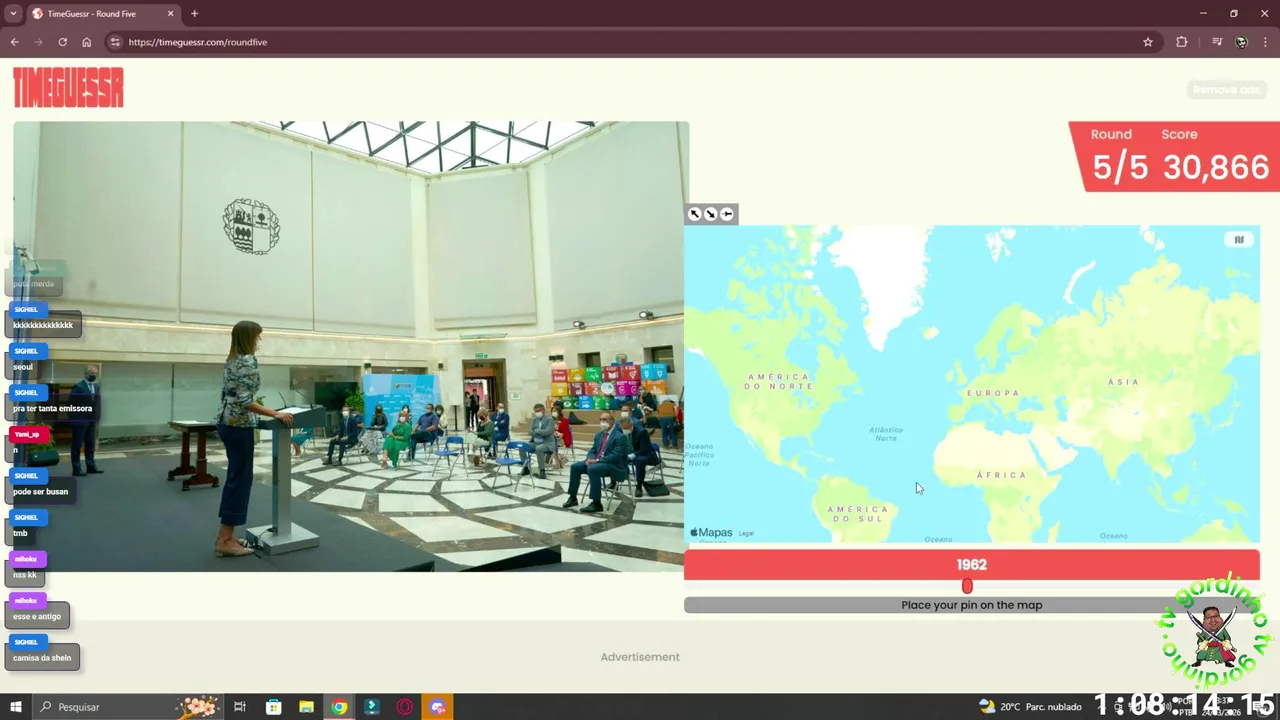Image resolution: width=1280 pixels, height=720 pixels.
Task: Click the red 1962 year field
Action: click(x=971, y=564)
